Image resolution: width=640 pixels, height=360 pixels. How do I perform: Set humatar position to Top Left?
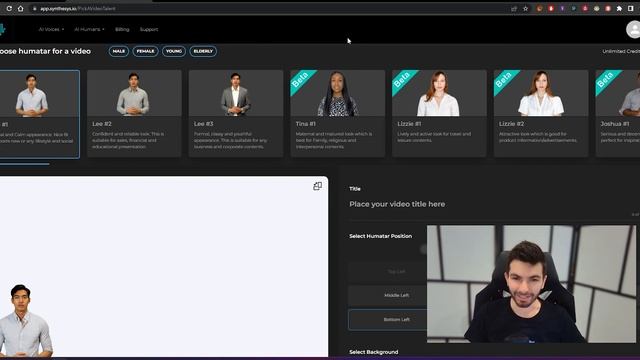(387, 271)
